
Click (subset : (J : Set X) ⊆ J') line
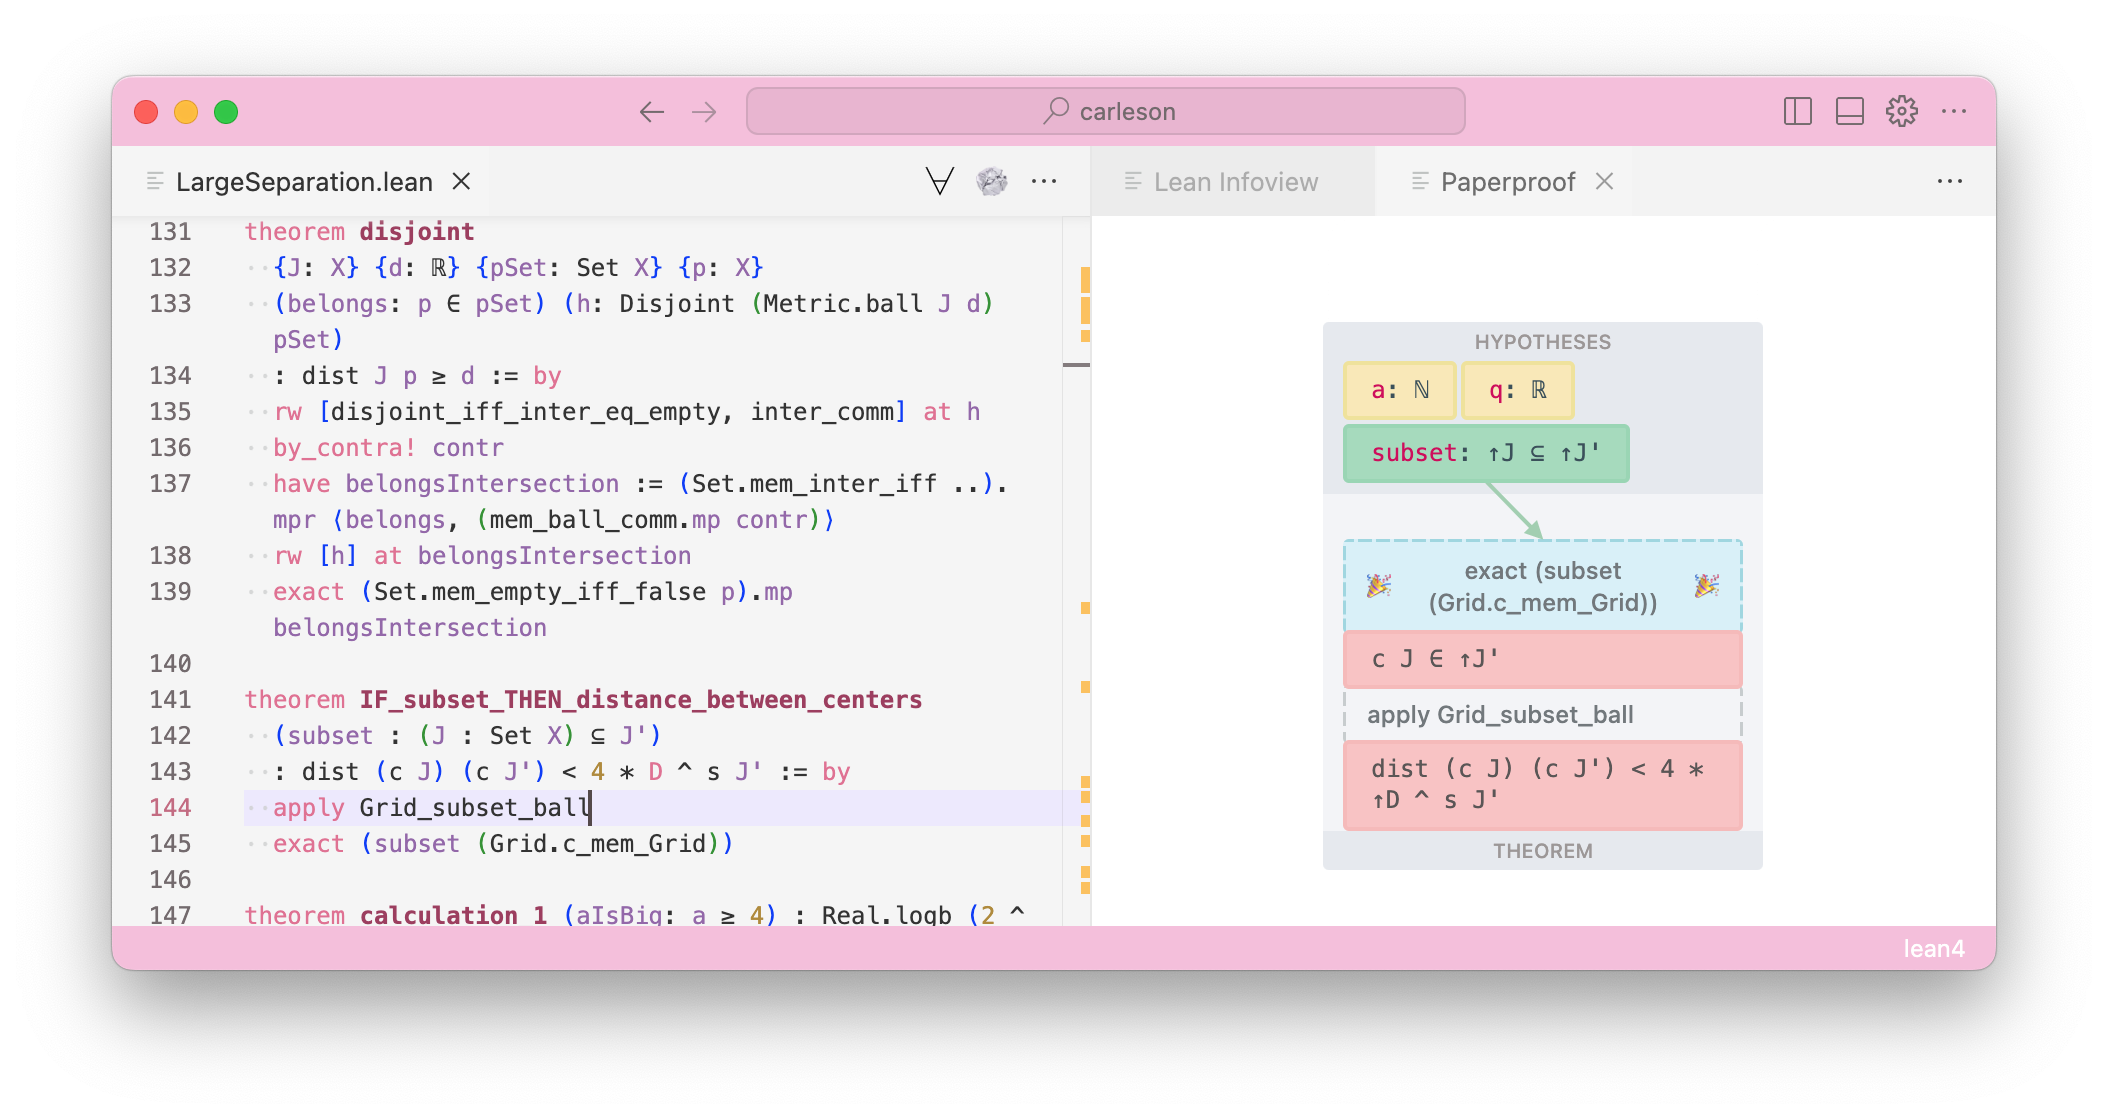467,735
